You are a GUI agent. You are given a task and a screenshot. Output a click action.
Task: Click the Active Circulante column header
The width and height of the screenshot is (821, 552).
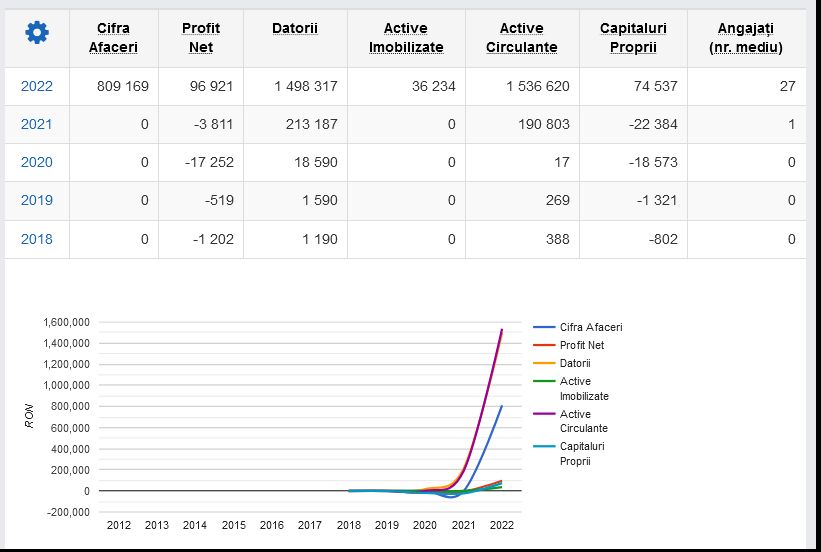pos(522,38)
